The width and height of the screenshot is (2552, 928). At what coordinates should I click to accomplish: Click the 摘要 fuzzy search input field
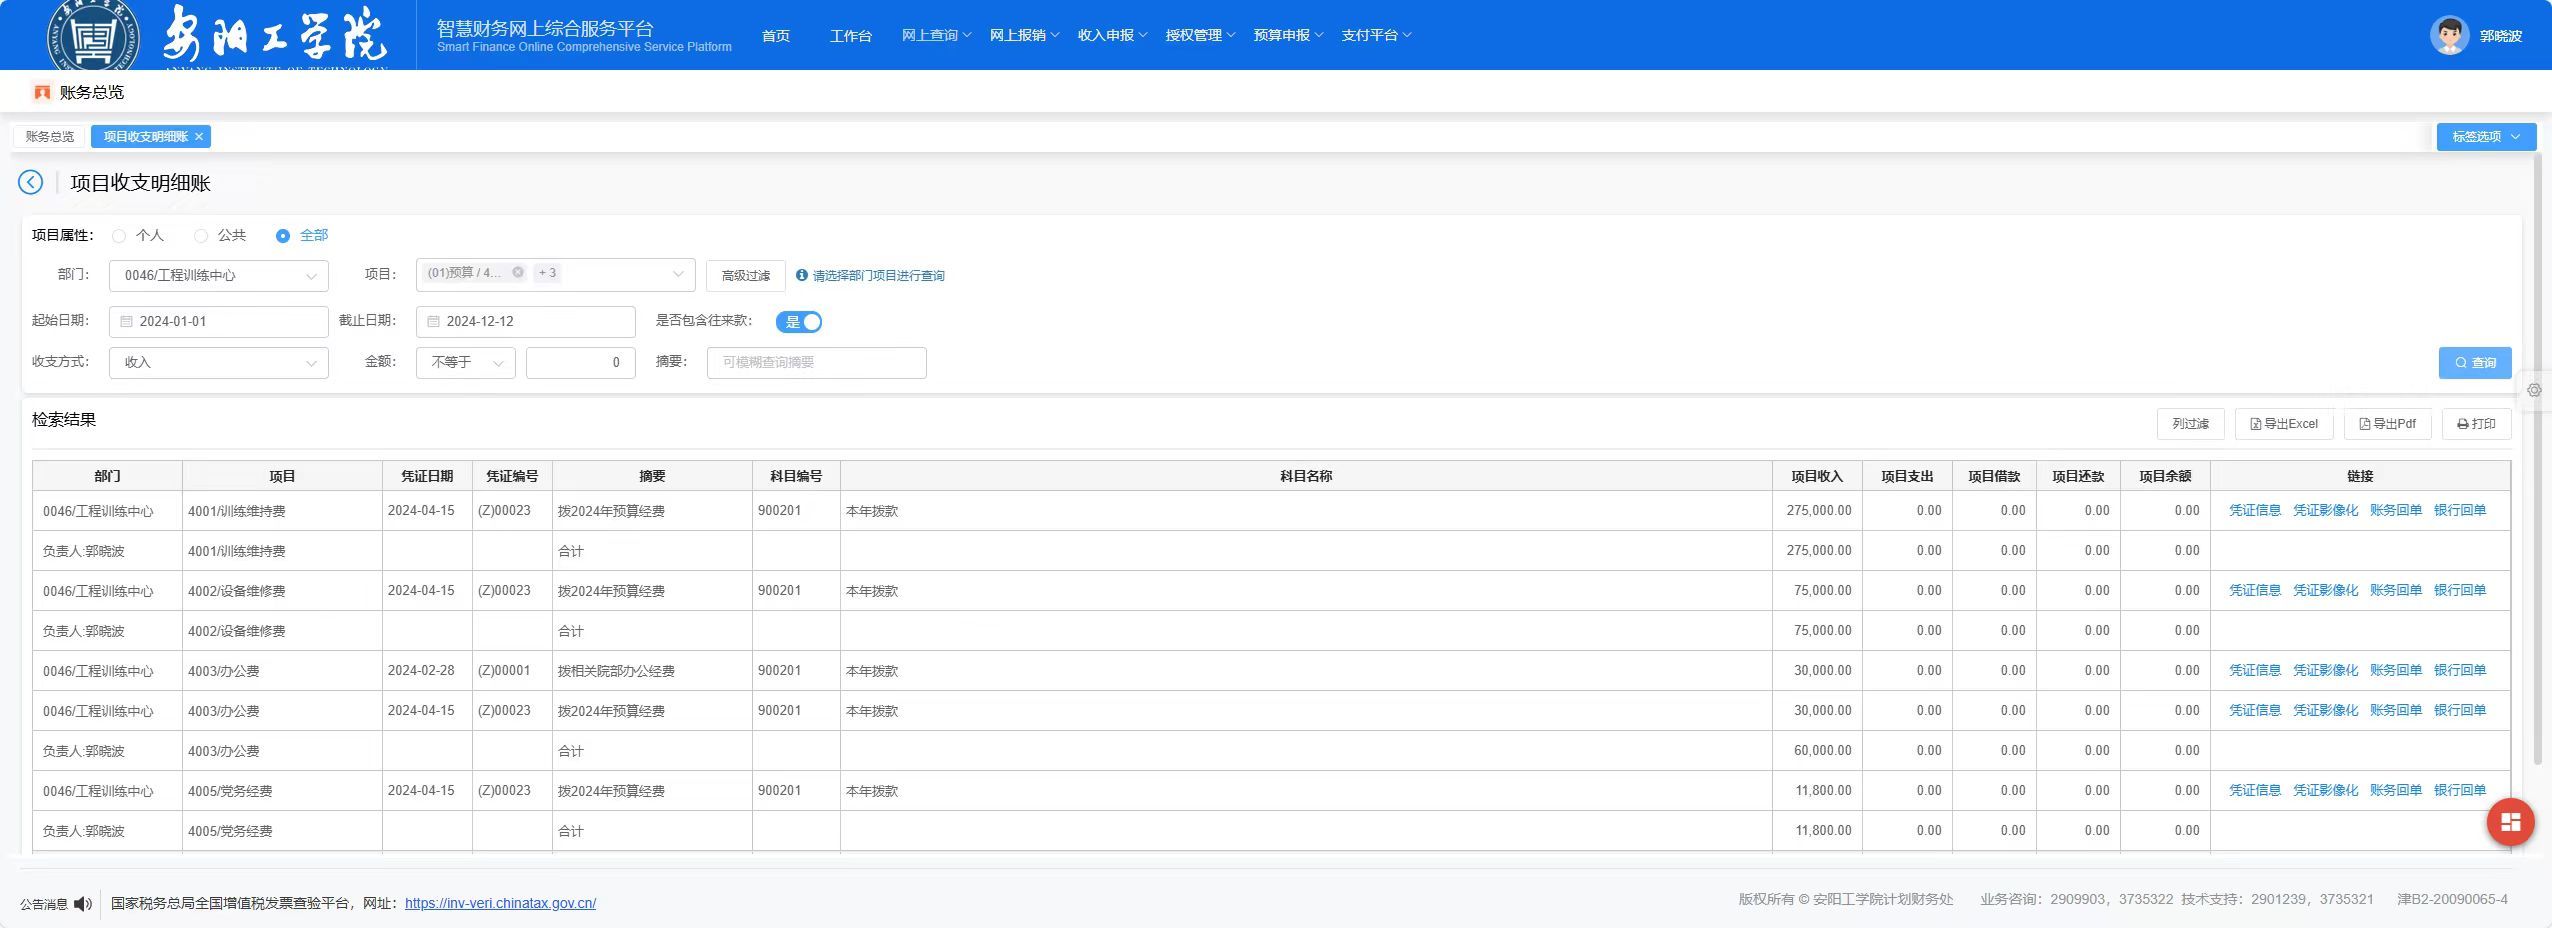[x=816, y=362]
